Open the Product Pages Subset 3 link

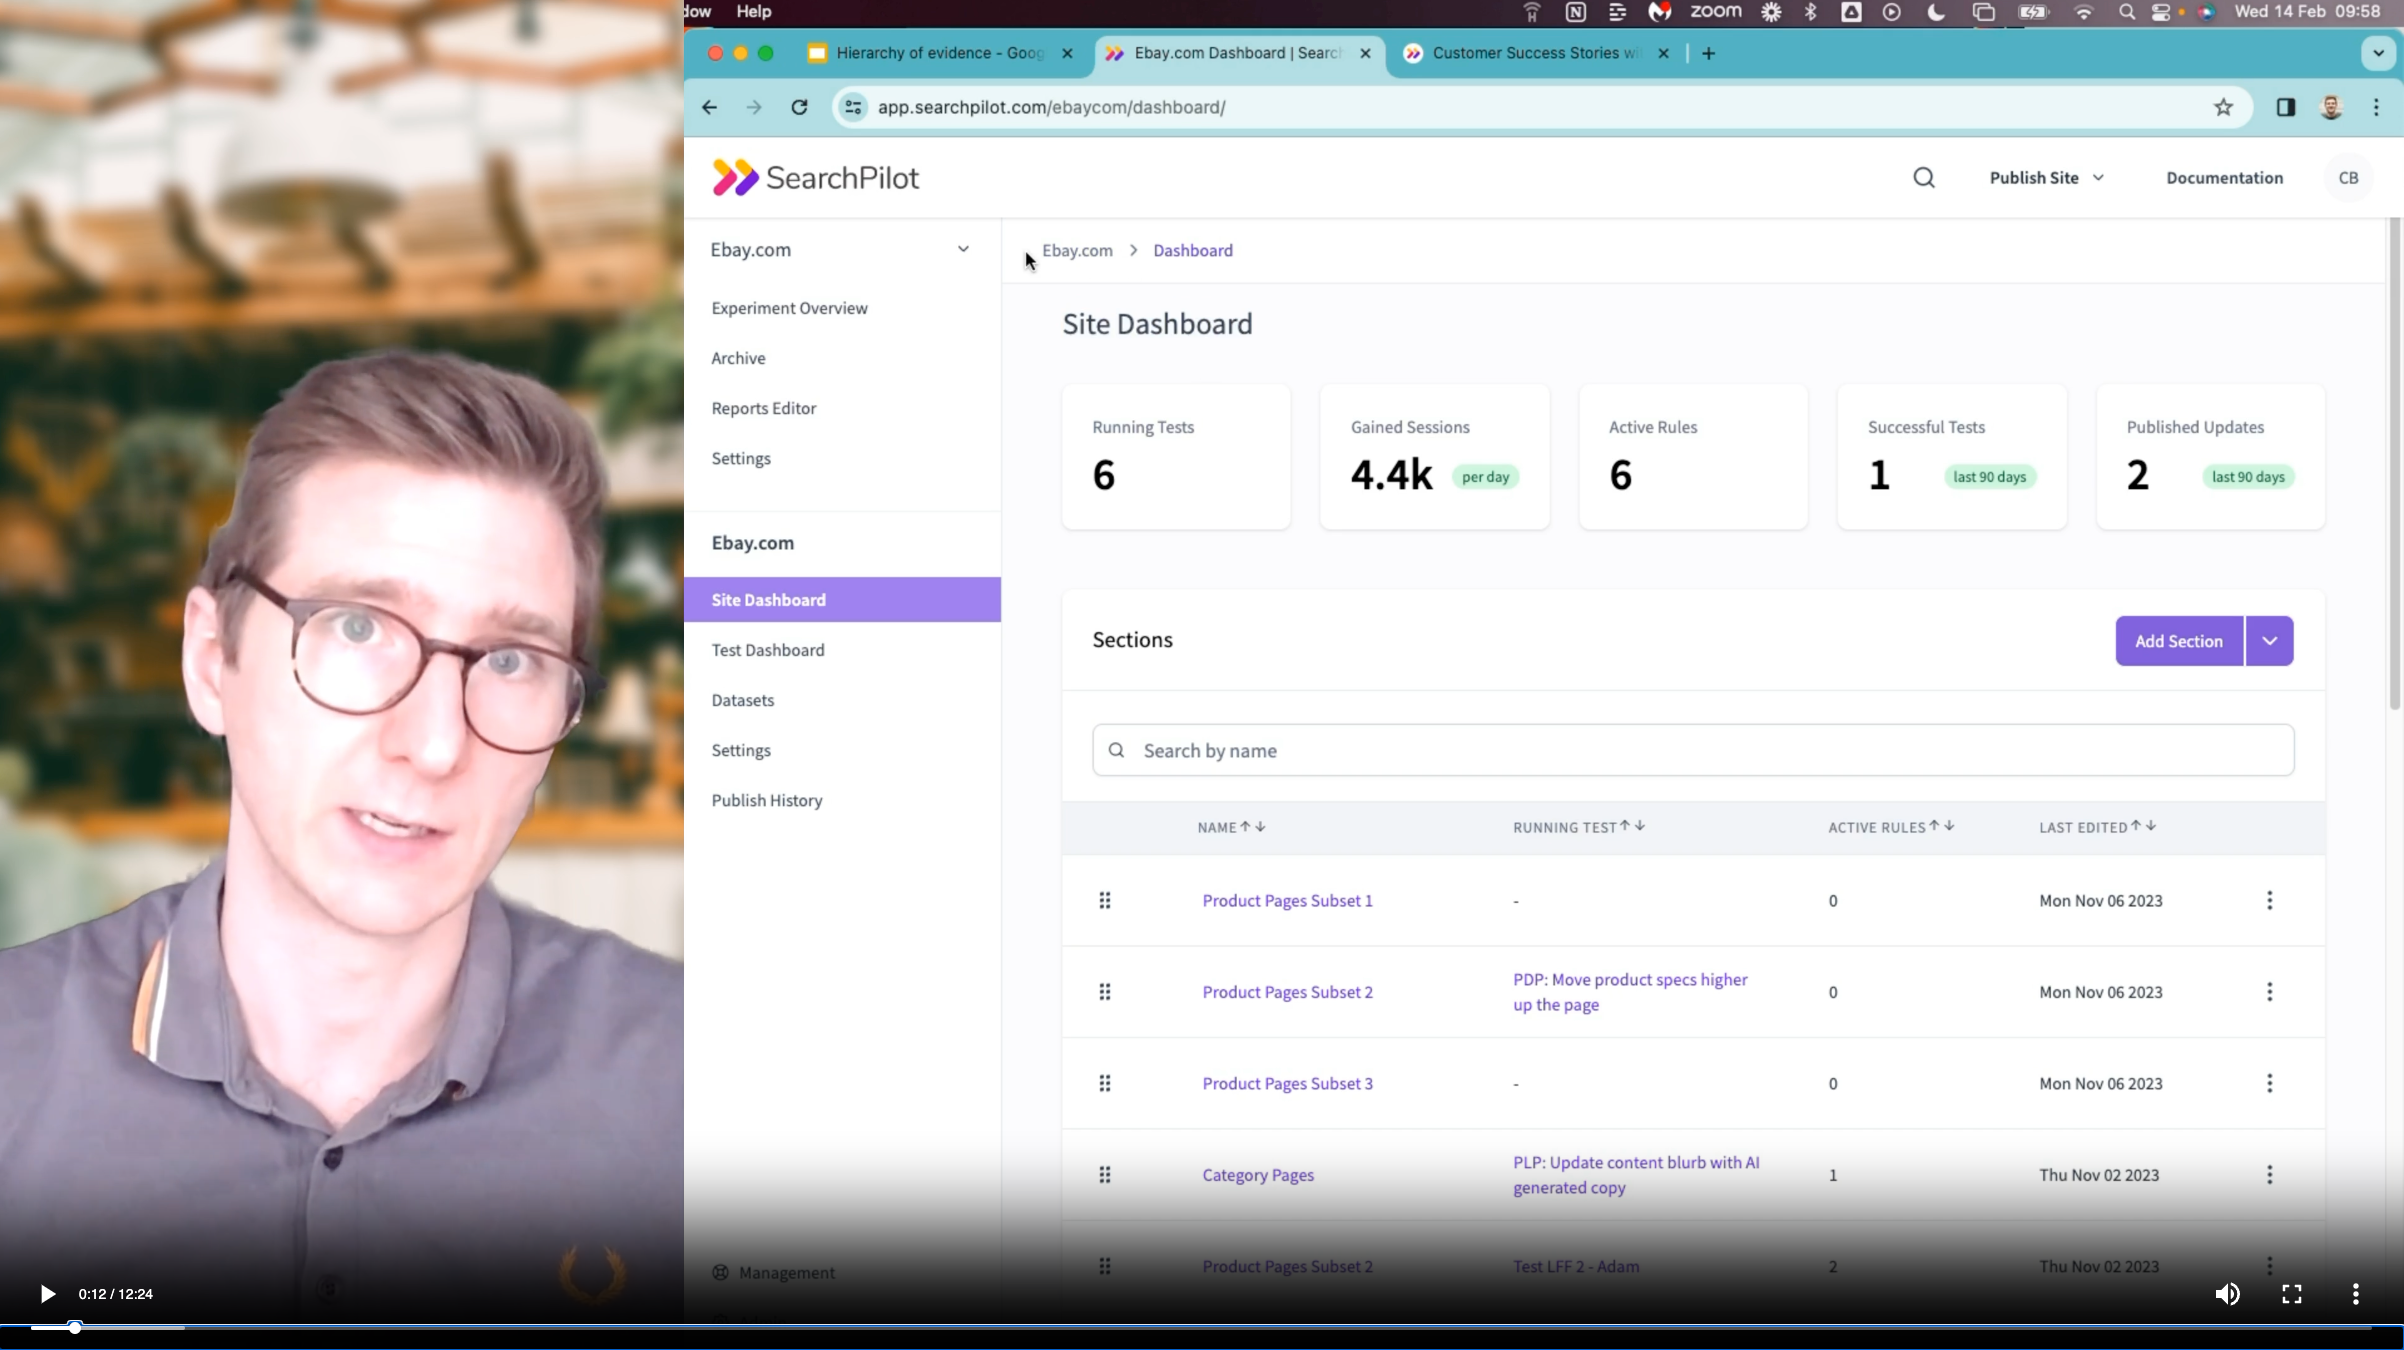click(x=1287, y=1083)
